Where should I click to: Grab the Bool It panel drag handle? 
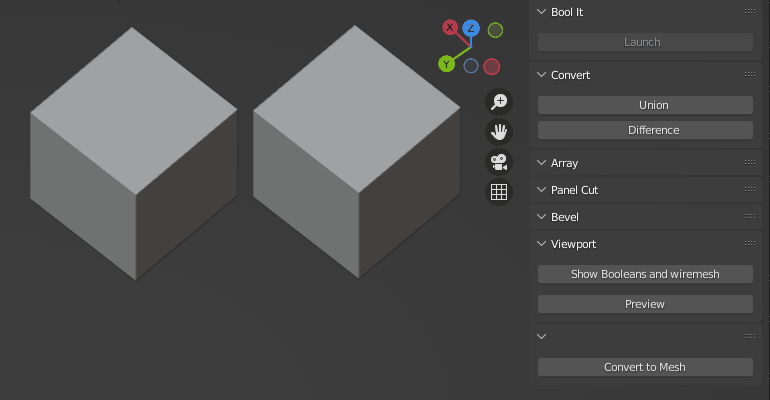[x=750, y=11]
